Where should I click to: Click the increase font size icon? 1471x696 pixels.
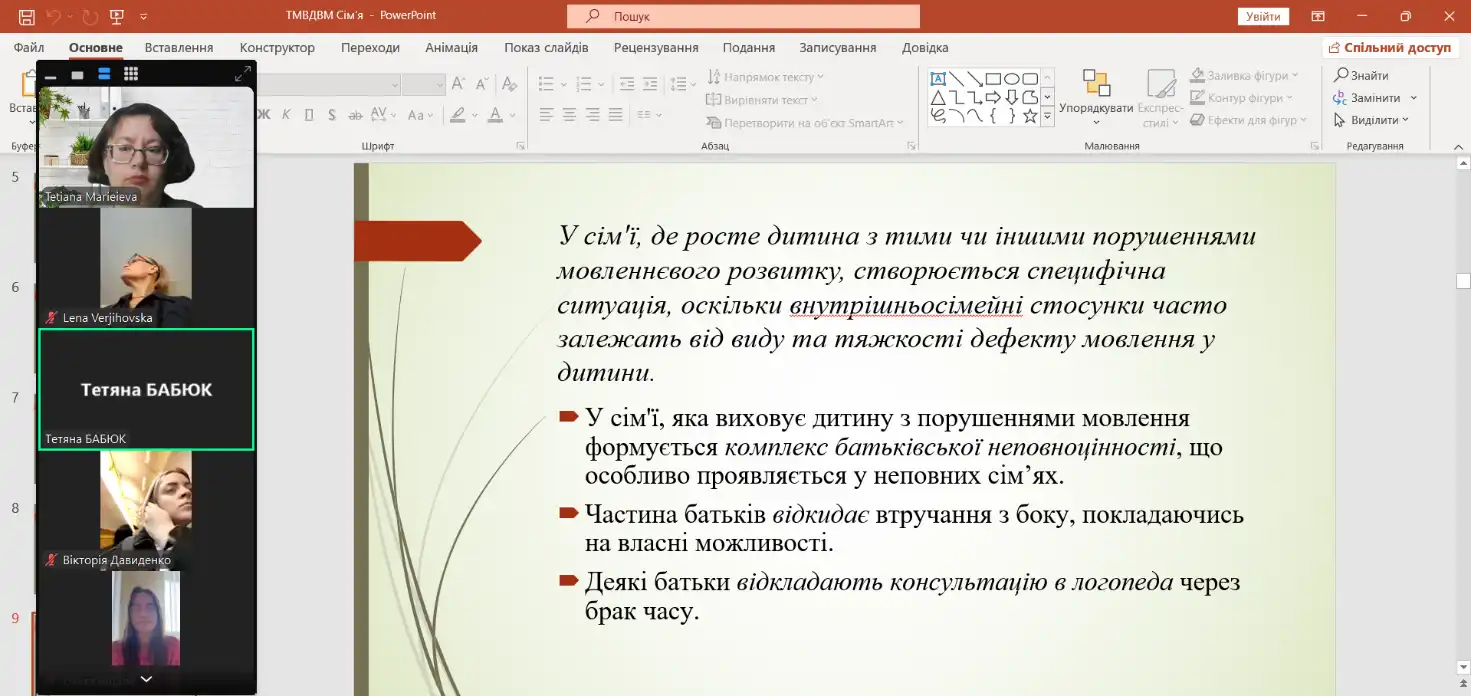[457, 84]
